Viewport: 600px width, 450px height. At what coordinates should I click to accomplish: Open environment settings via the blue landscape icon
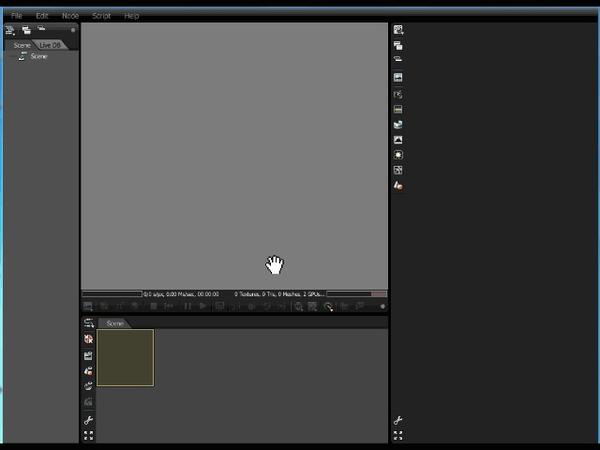pyautogui.click(x=398, y=125)
